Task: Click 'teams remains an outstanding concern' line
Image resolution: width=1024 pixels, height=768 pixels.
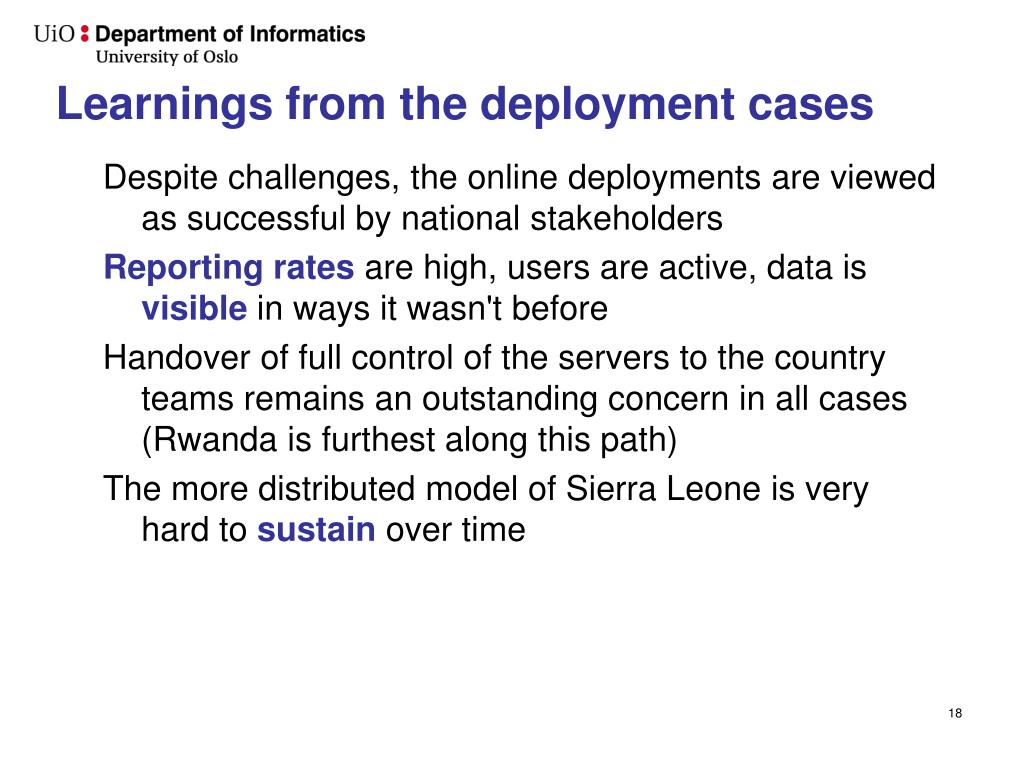Action: coord(524,398)
